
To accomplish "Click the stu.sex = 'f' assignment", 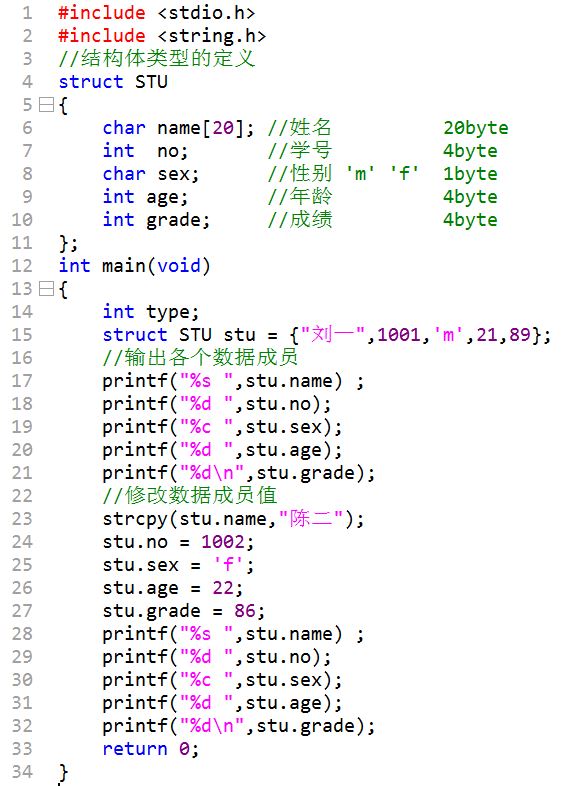I will click(x=178, y=565).
